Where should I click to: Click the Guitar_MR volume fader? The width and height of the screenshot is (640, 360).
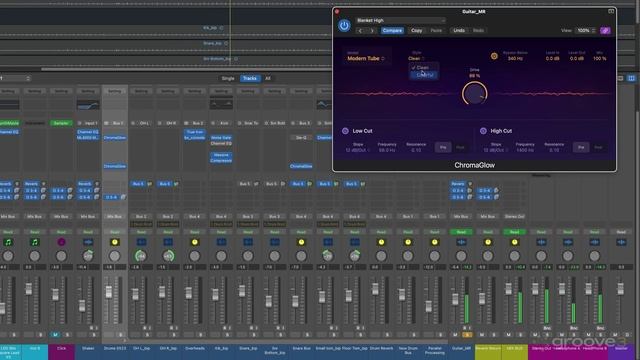(455, 299)
